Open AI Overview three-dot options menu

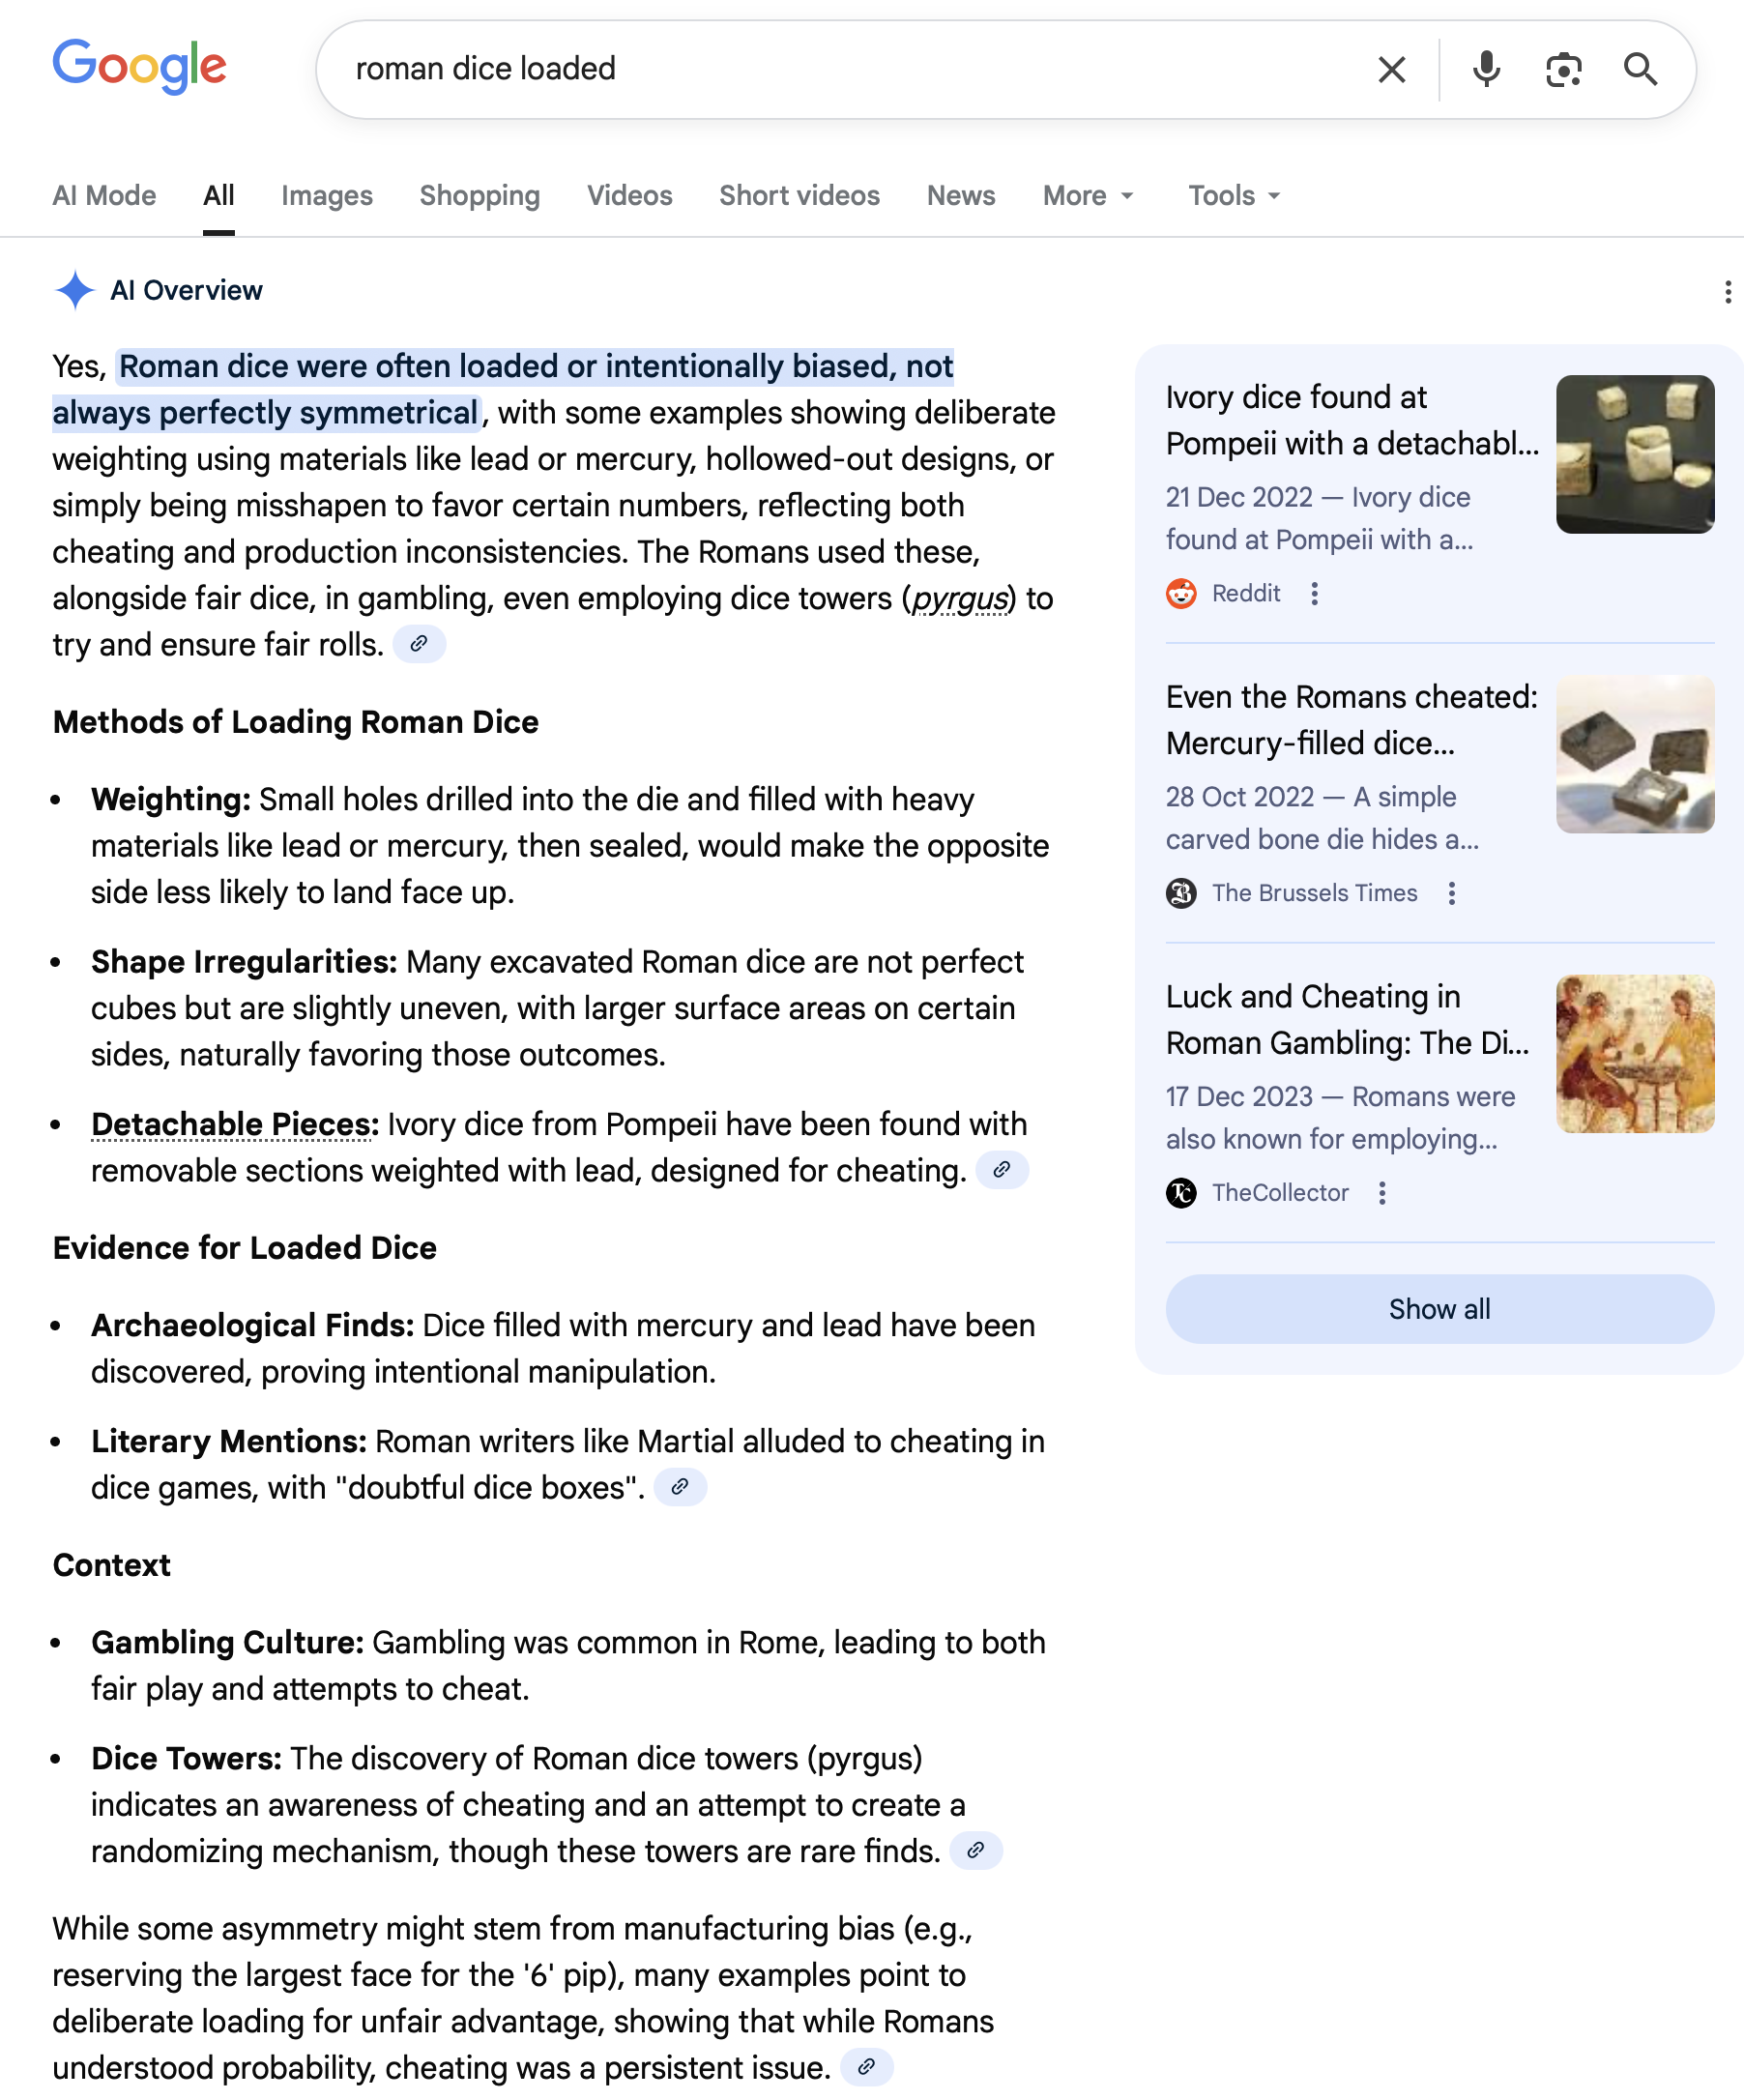(x=1727, y=291)
